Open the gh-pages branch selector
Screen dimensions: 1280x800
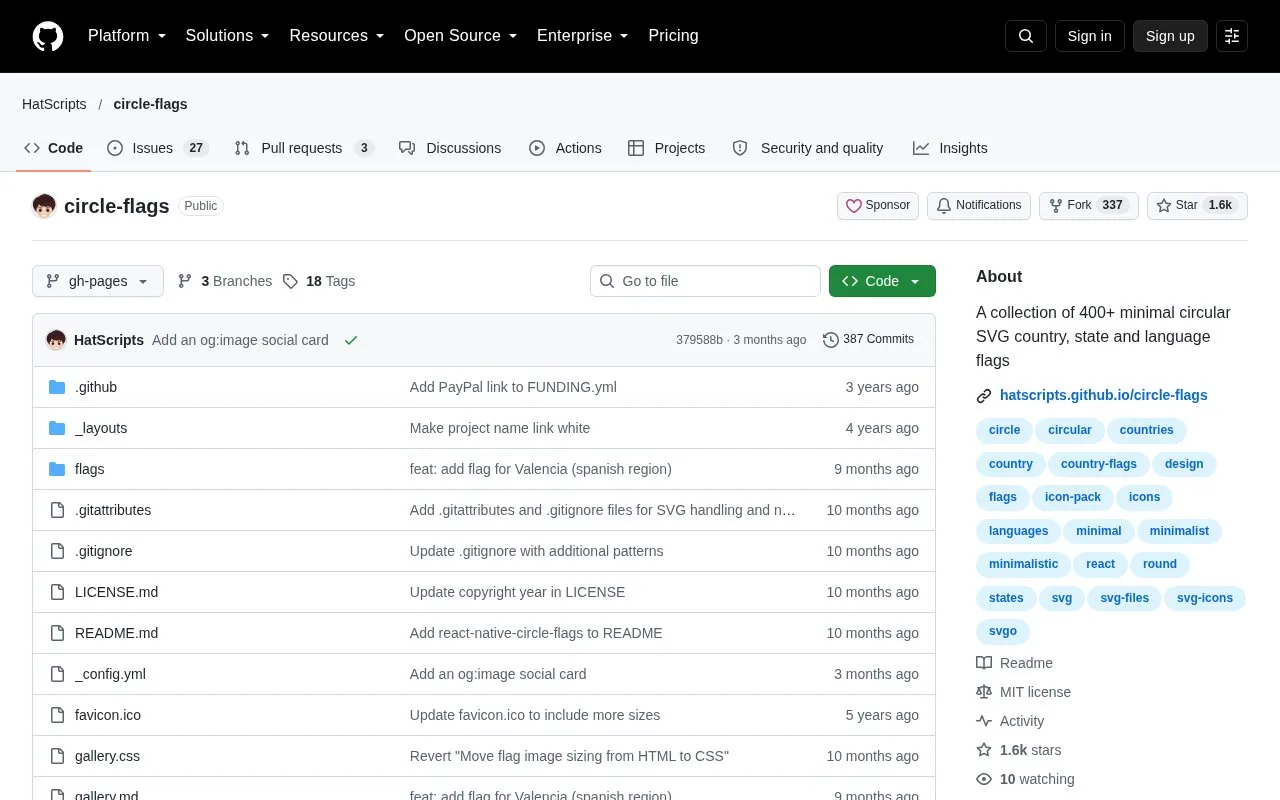click(98, 281)
